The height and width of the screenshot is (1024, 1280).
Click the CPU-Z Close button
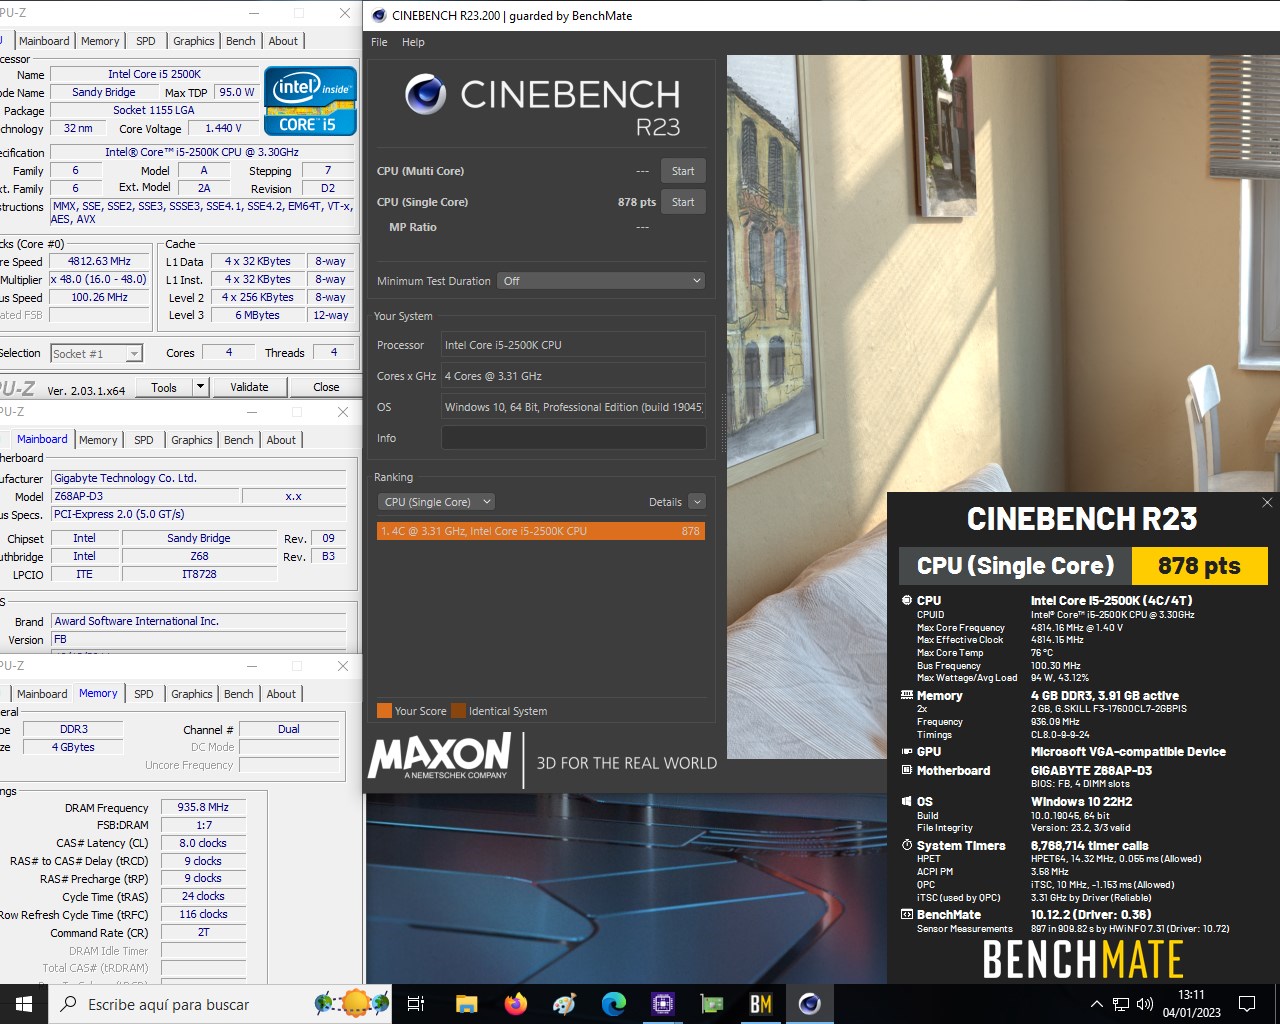click(x=326, y=387)
